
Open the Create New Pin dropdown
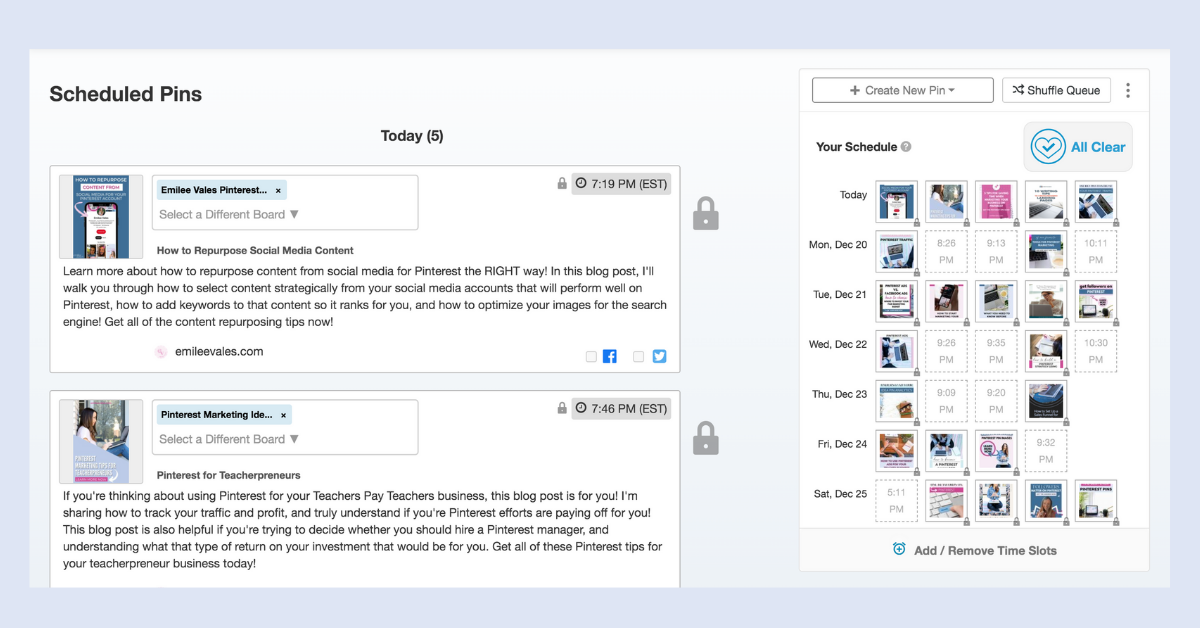point(903,90)
